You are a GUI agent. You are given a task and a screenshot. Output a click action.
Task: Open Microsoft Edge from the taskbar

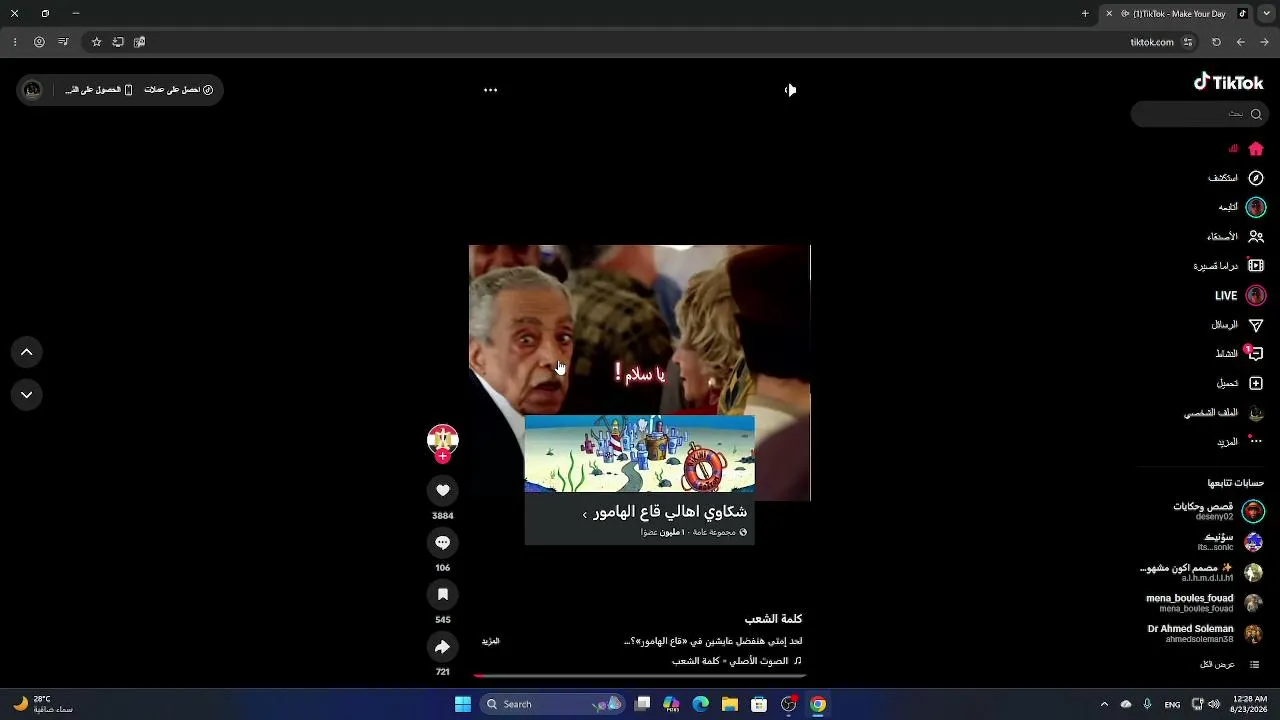tap(701, 704)
